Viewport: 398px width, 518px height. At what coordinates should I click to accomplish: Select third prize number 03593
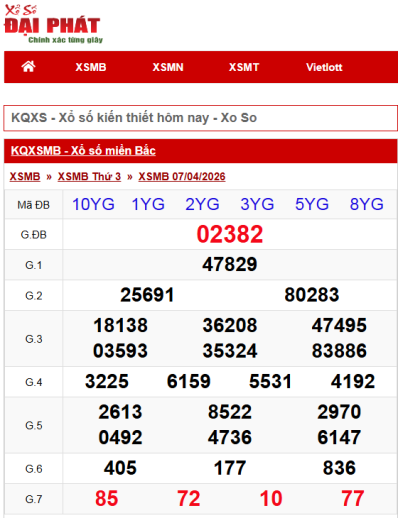(x=120, y=351)
